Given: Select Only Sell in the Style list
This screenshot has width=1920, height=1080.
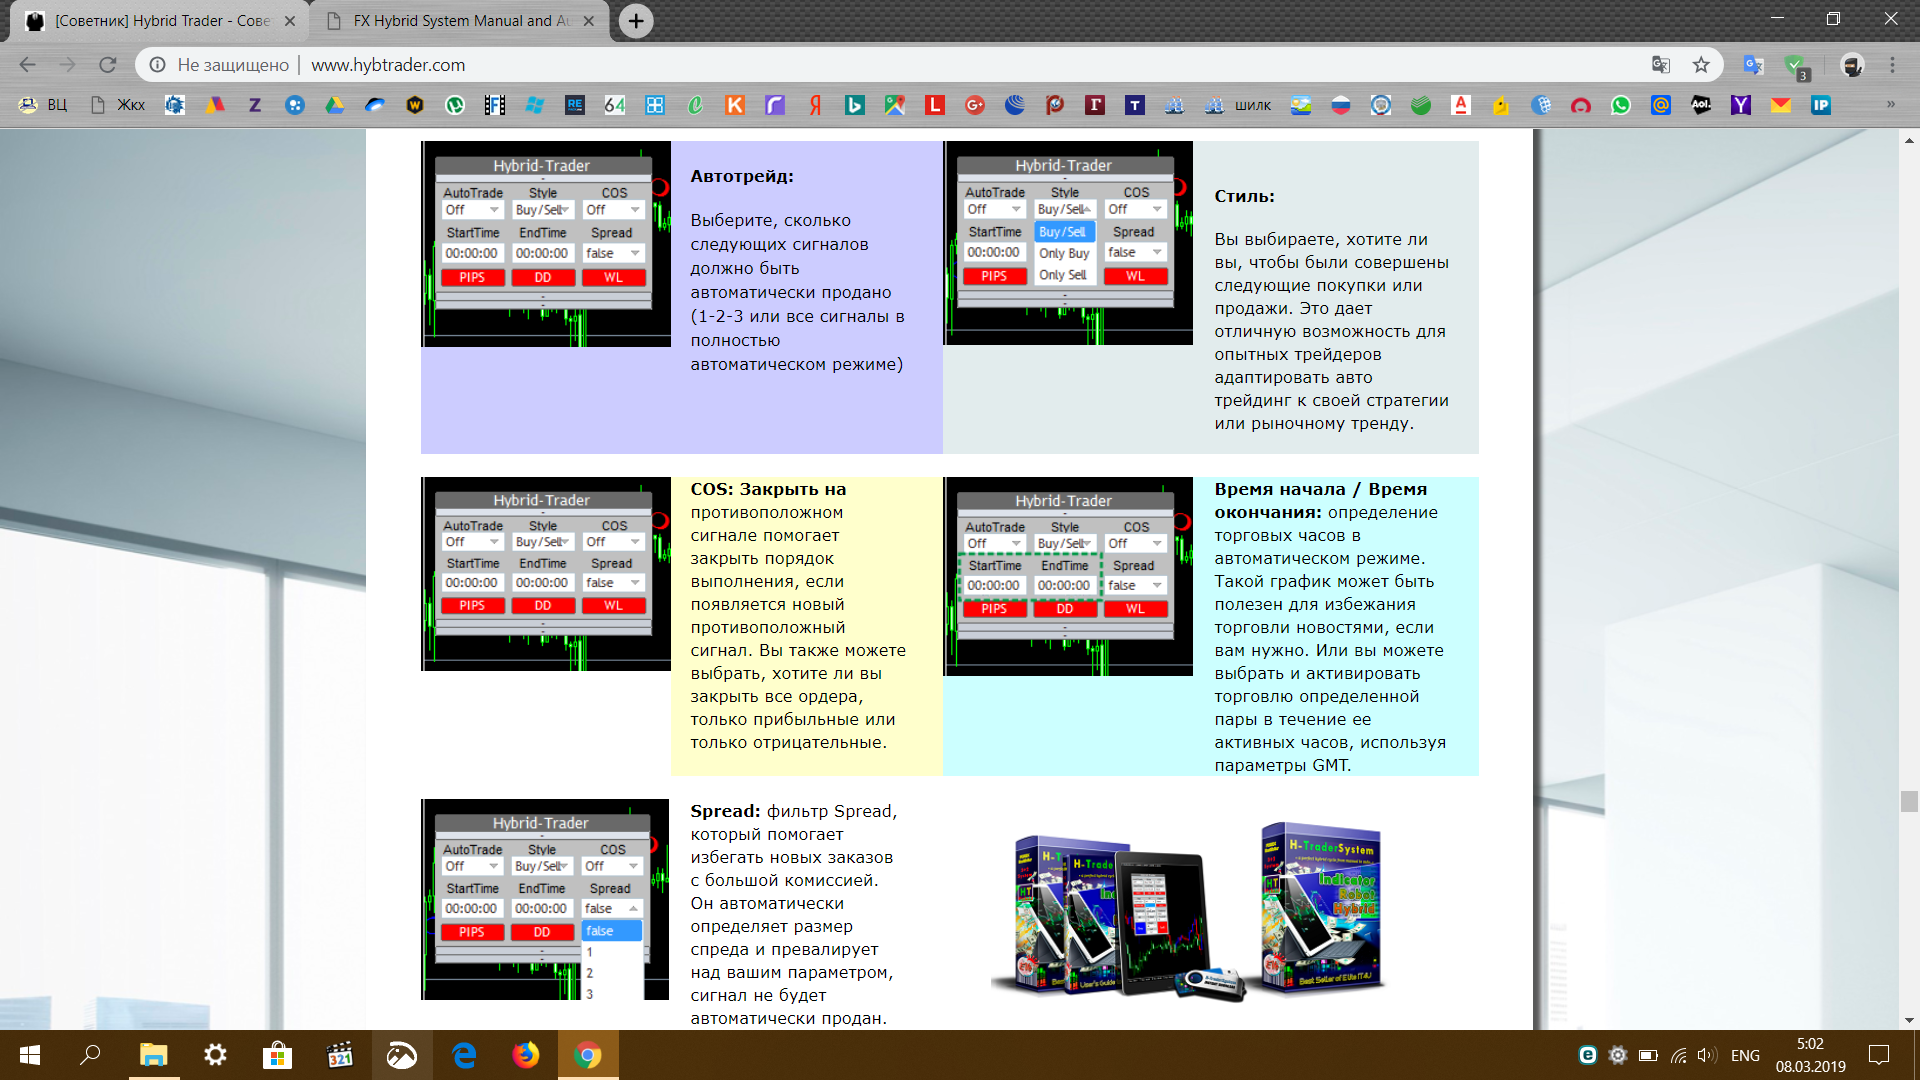Looking at the screenshot, I should tap(1063, 275).
